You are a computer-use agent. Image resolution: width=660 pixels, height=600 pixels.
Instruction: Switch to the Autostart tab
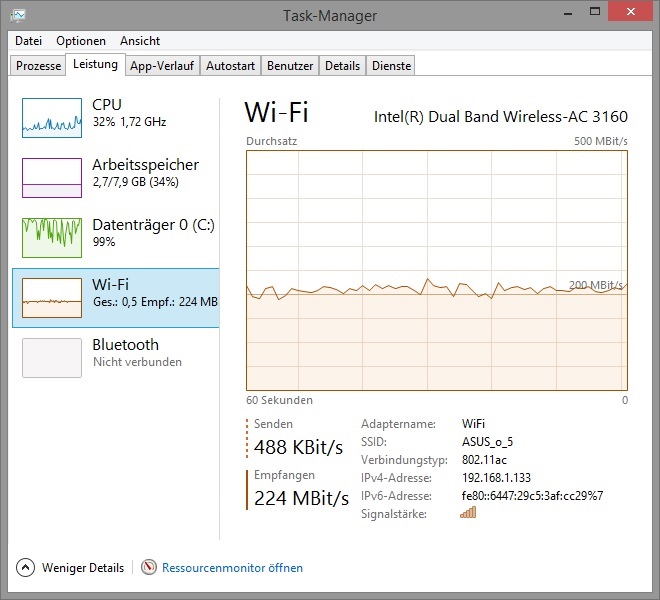(x=230, y=66)
